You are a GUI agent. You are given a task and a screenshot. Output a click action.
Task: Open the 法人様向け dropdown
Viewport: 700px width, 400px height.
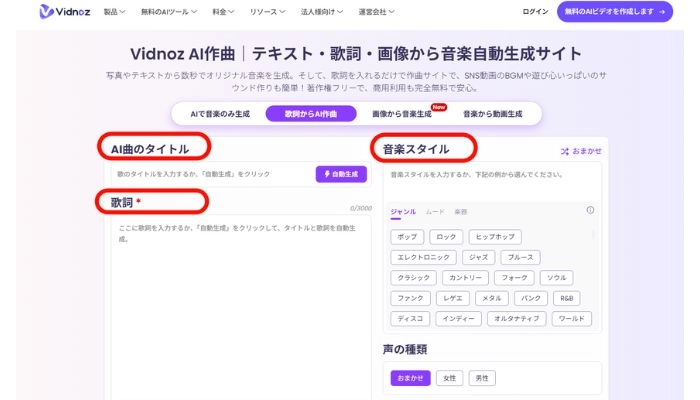321,12
